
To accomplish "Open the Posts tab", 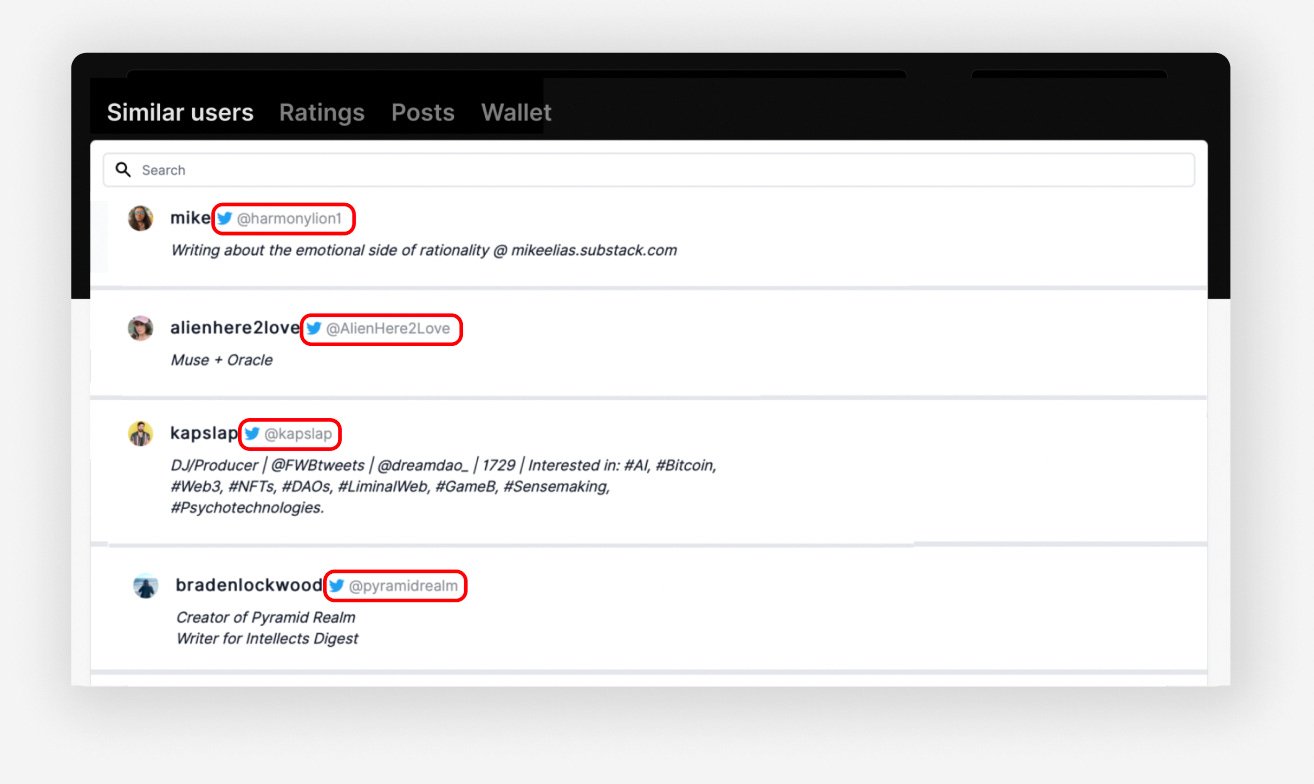I will click(x=423, y=113).
